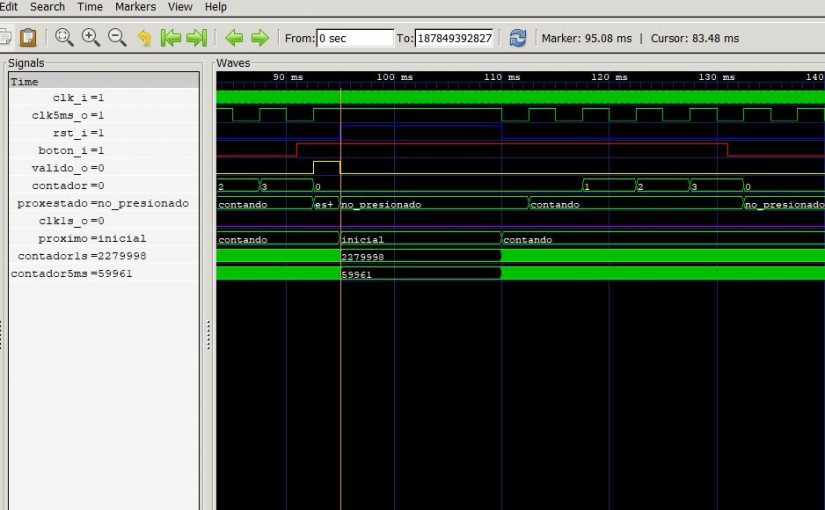The height and width of the screenshot is (510, 825).
Task: Jump to end with Zoom to End icon
Action: click(x=197, y=38)
